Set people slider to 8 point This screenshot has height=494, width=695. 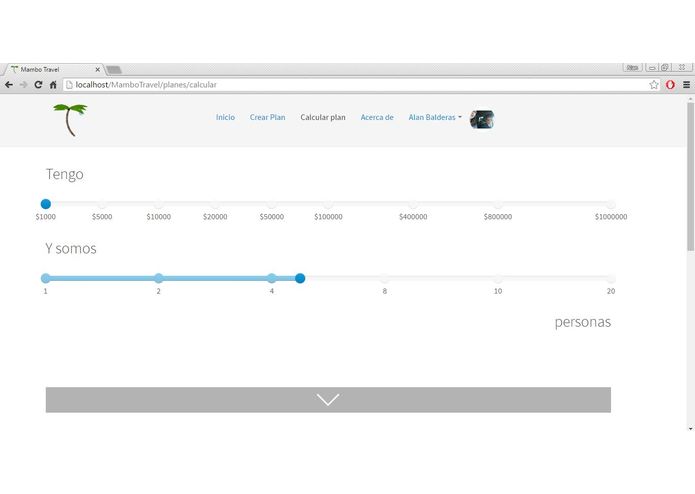tap(384, 278)
